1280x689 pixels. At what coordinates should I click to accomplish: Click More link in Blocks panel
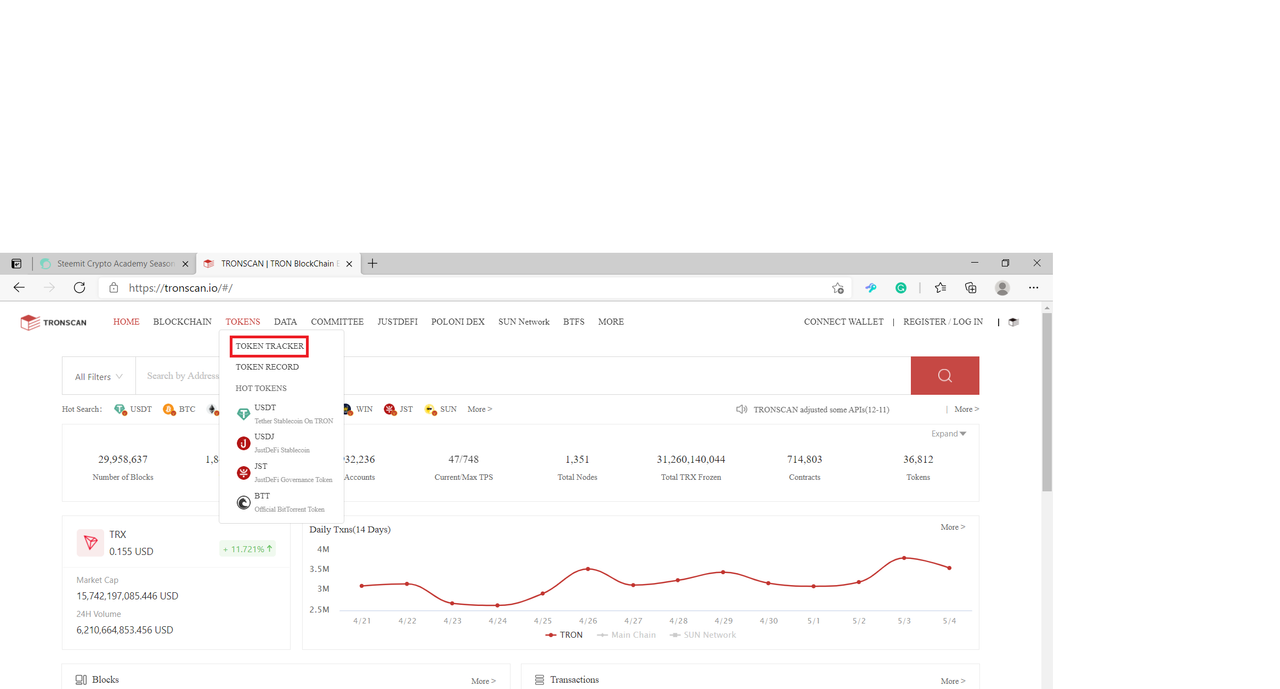point(483,681)
